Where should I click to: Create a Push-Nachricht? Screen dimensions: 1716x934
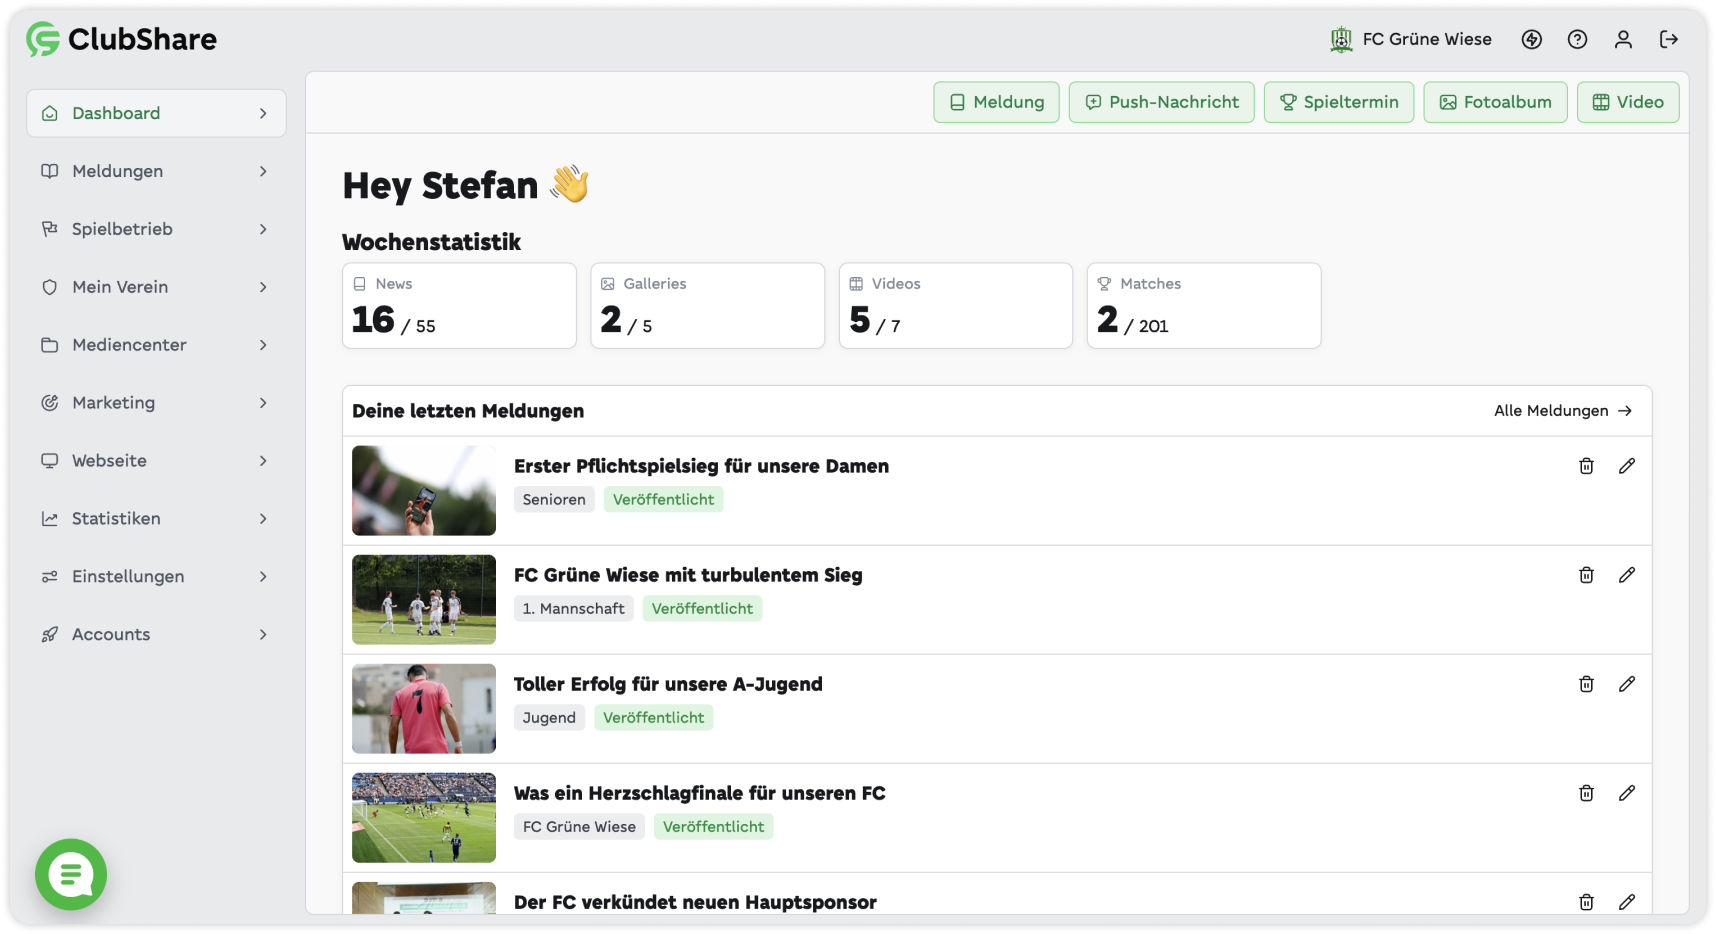[x=1162, y=102]
